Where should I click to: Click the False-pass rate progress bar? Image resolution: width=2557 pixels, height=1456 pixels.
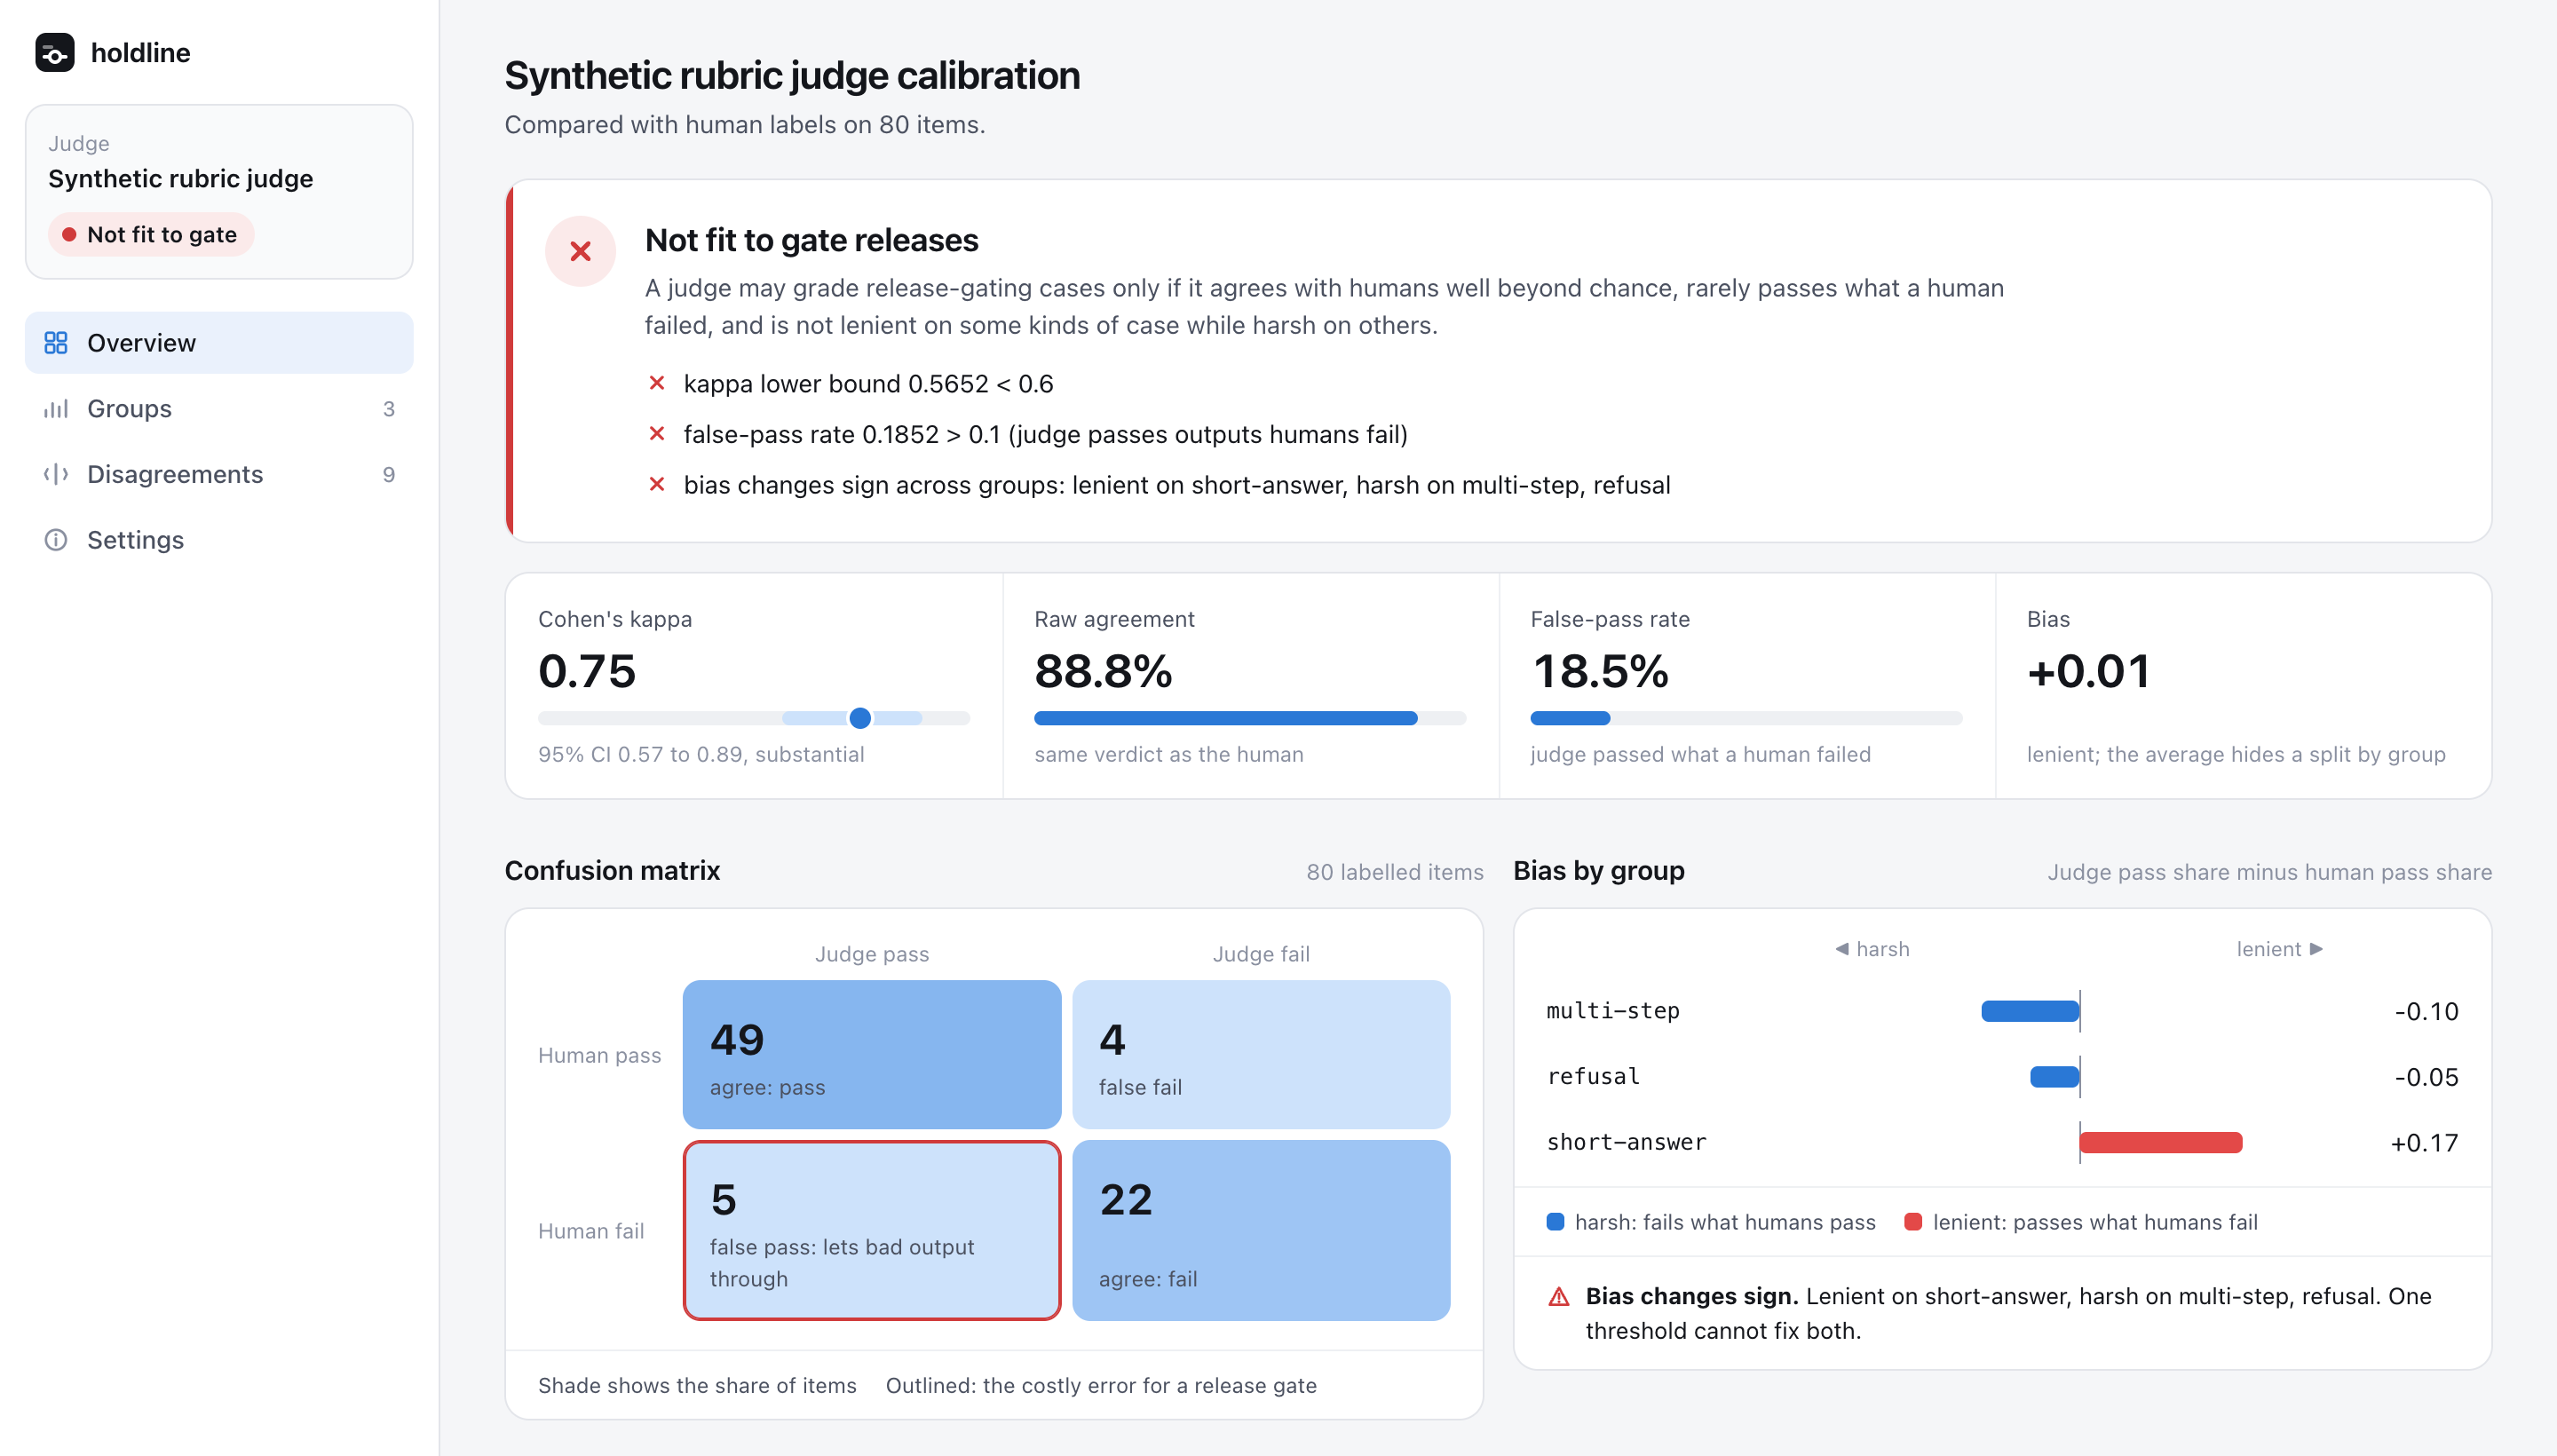[1745, 718]
